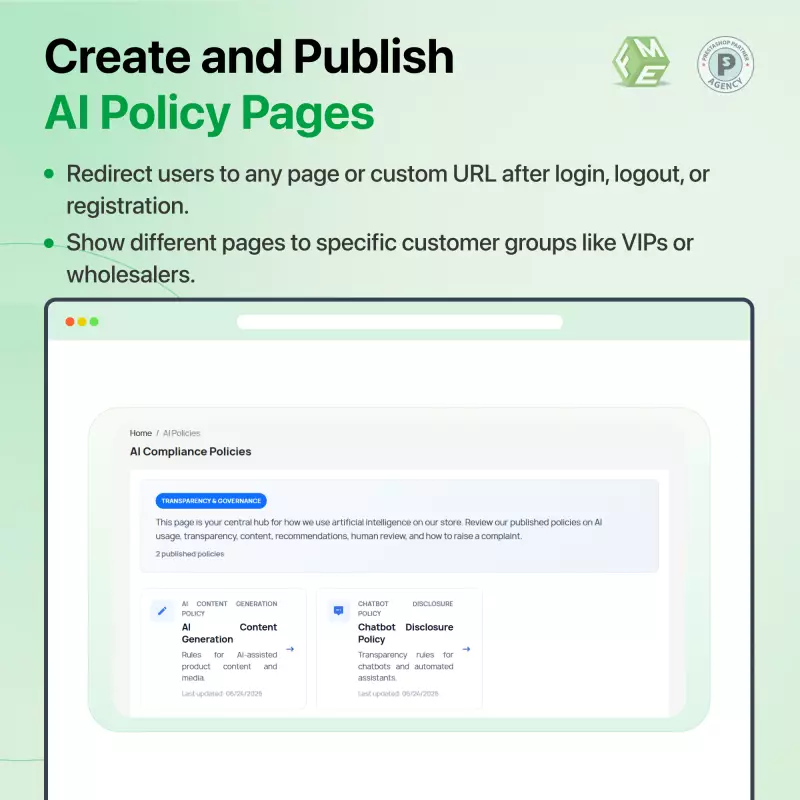Click the PrestaShop Partner Agency badge

point(725,64)
